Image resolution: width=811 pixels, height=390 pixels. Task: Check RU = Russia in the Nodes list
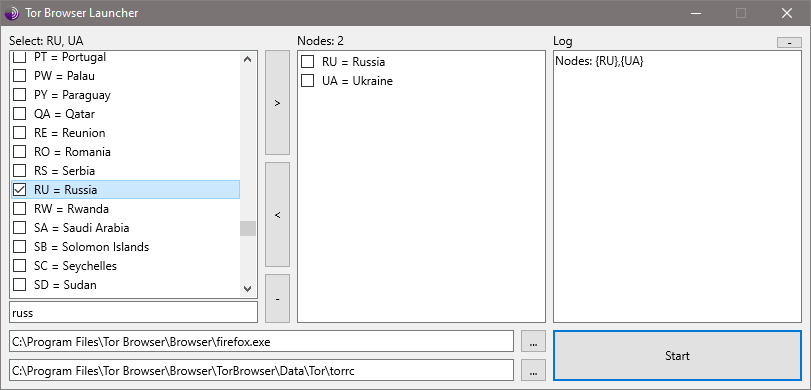click(308, 62)
